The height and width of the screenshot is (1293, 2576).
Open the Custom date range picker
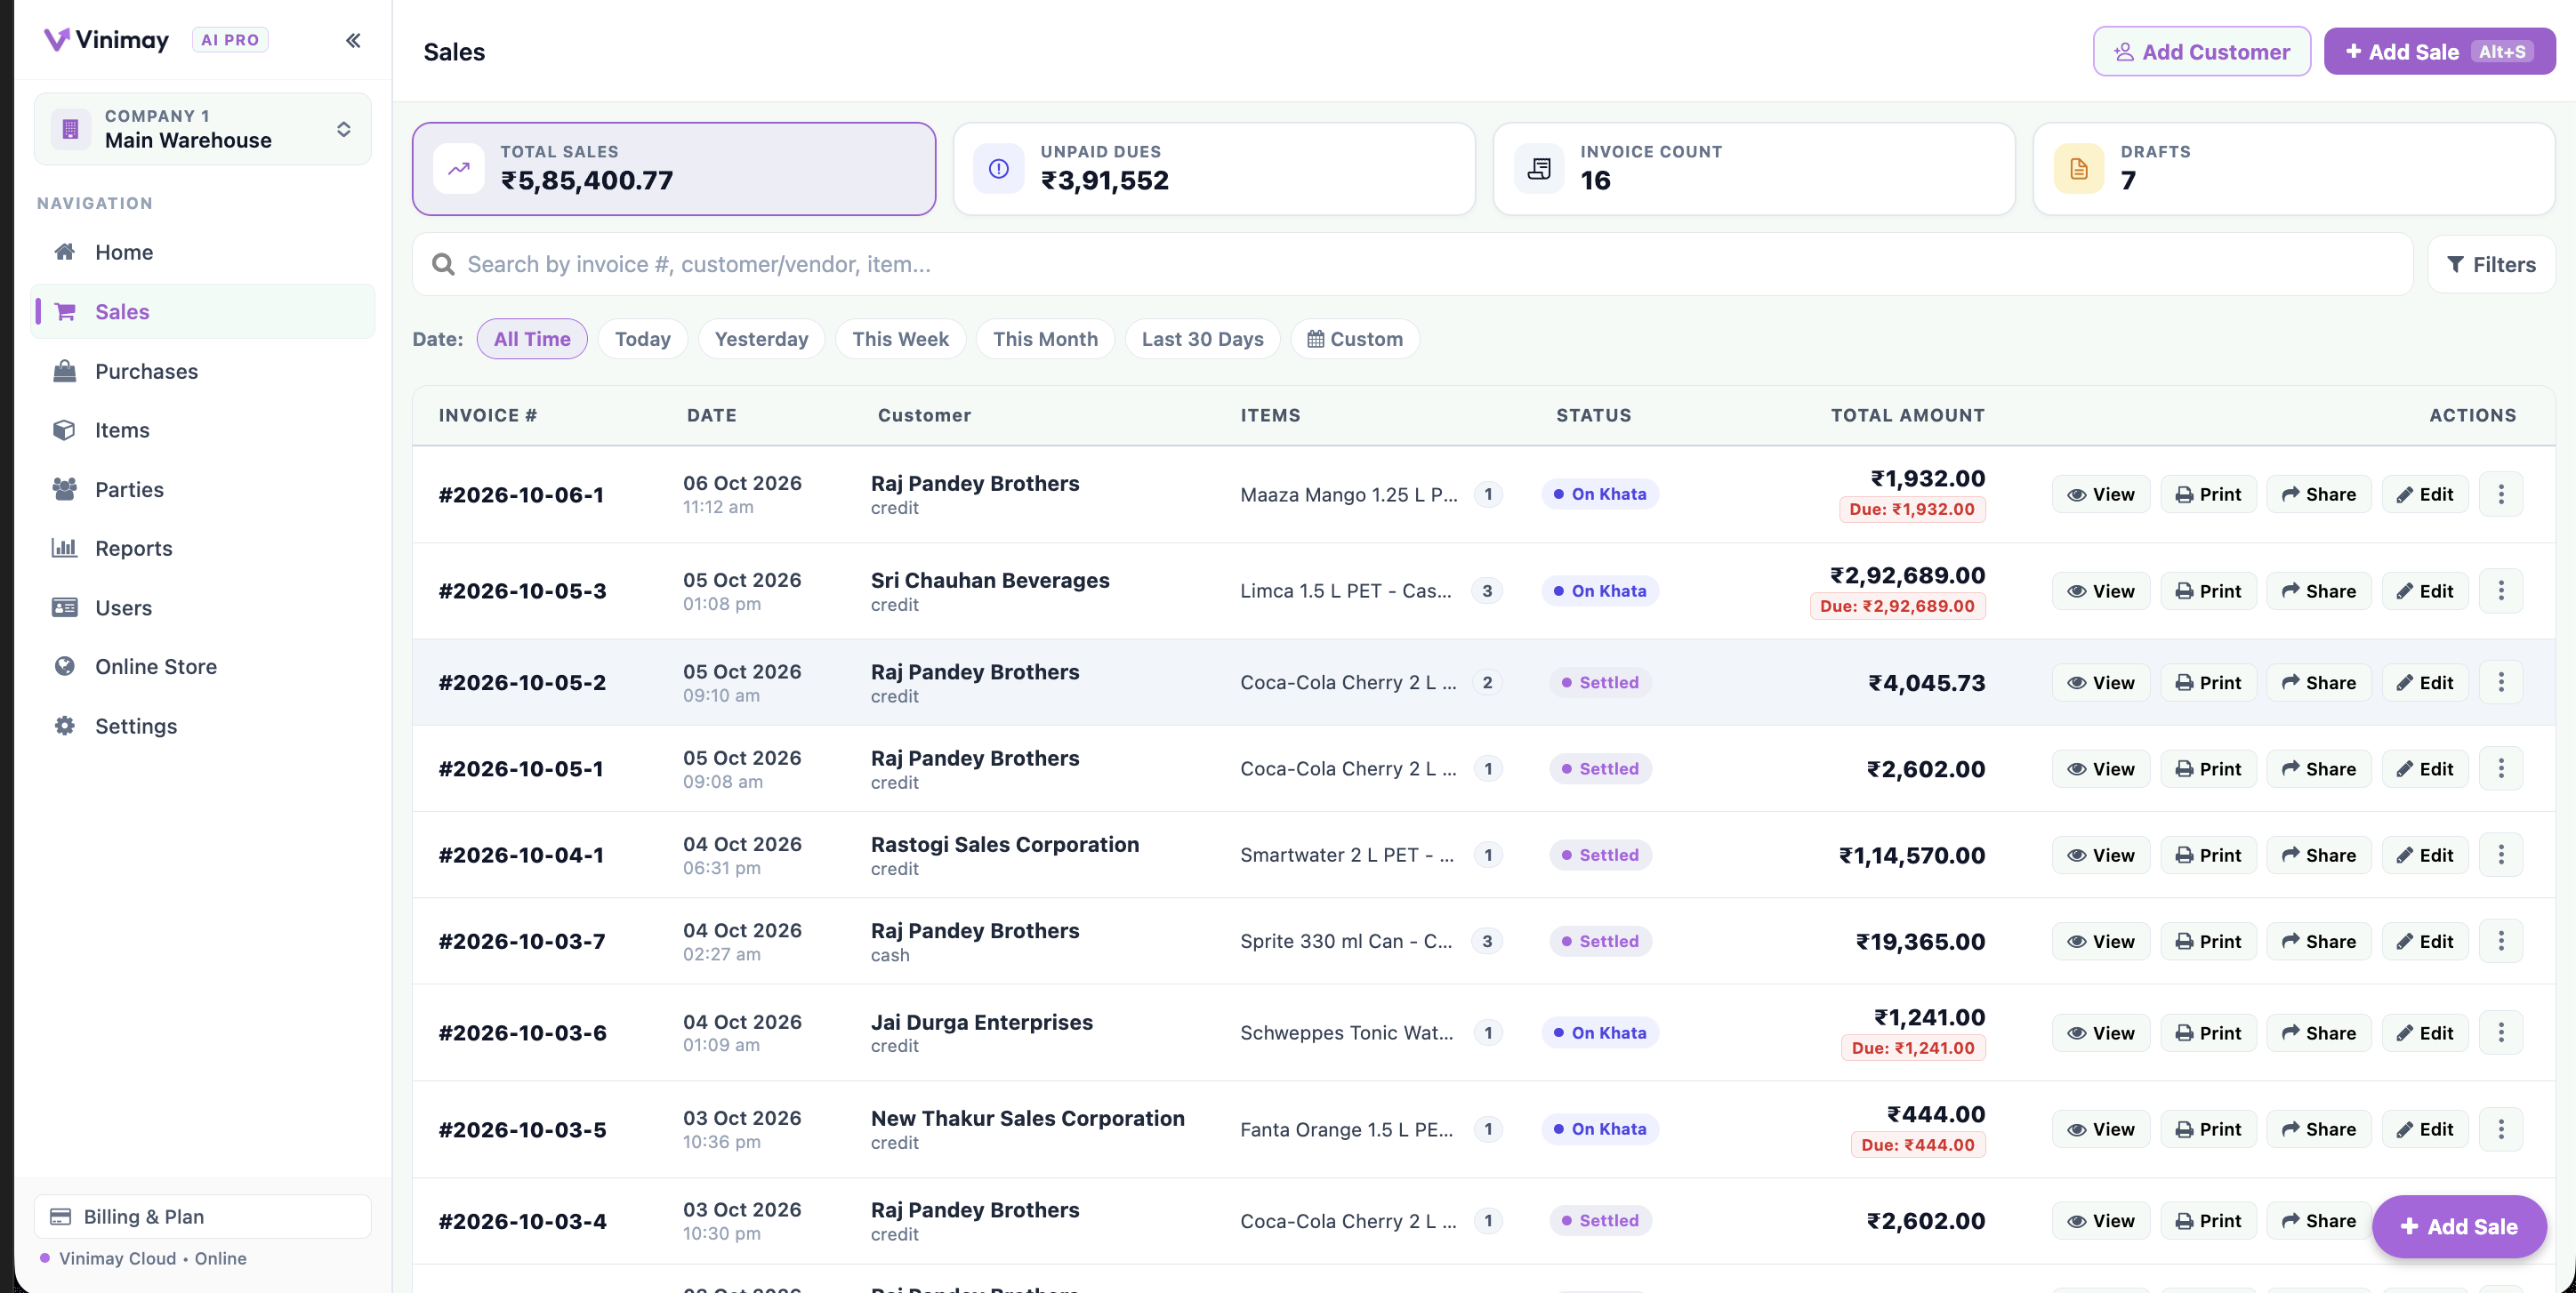point(1355,339)
